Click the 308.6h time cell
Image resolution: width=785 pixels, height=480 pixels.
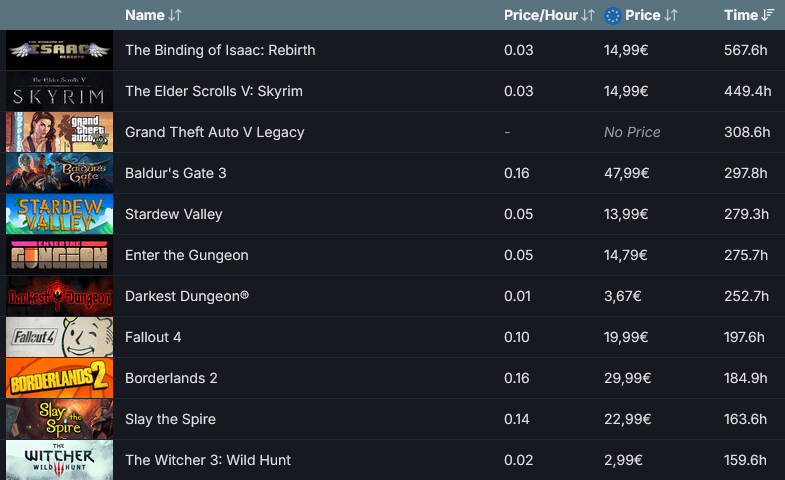747,132
